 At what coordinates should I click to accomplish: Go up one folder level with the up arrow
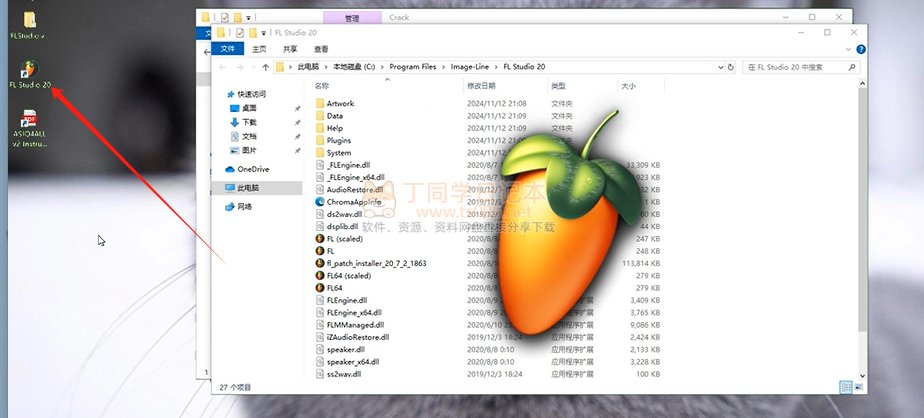pos(265,67)
